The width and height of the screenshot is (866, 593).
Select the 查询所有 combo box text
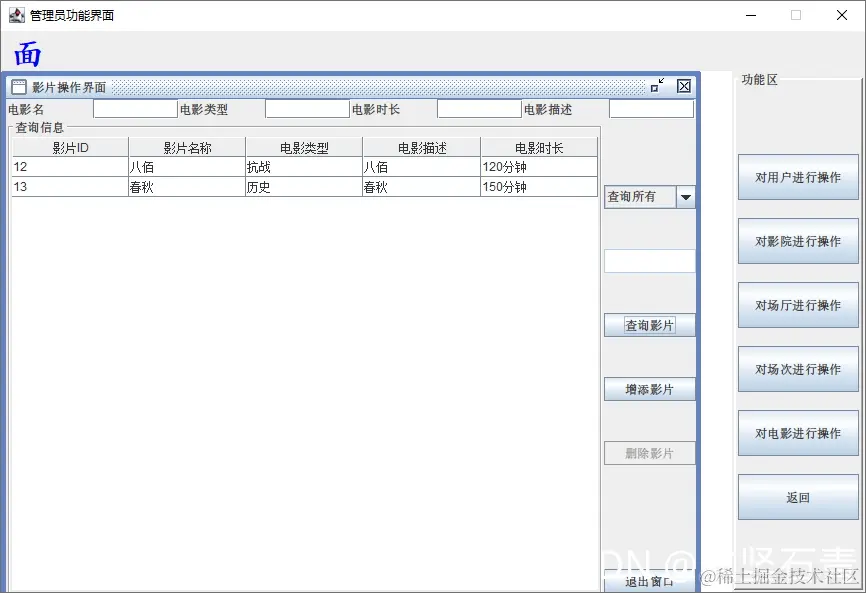point(631,197)
